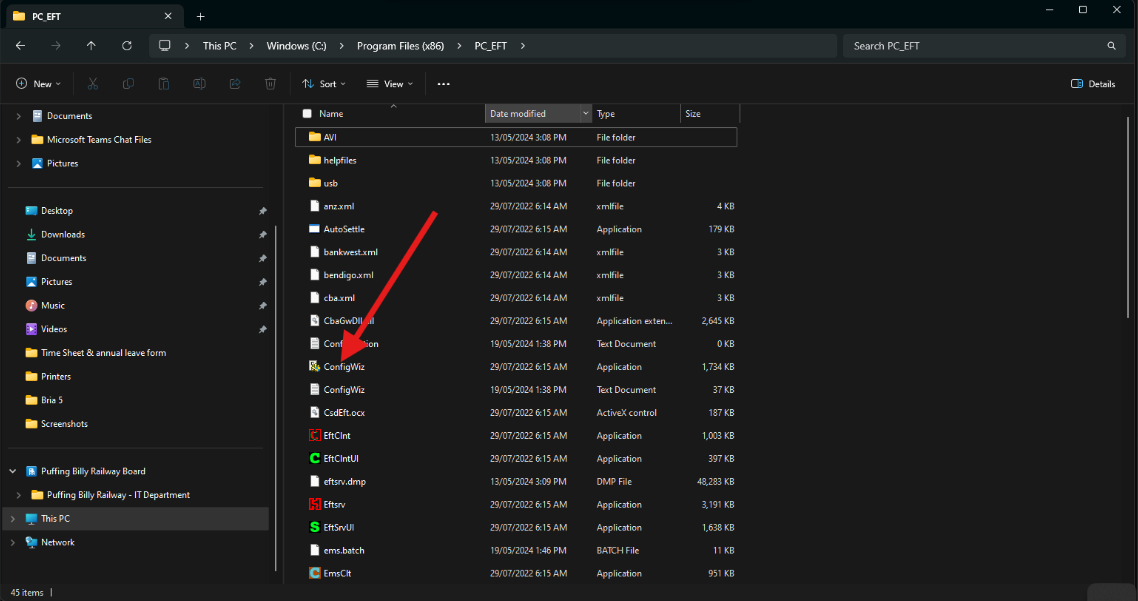The width and height of the screenshot is (1138, 601).
Task: Tick the select-all checkbox beside Name
Action: [307, 114]
